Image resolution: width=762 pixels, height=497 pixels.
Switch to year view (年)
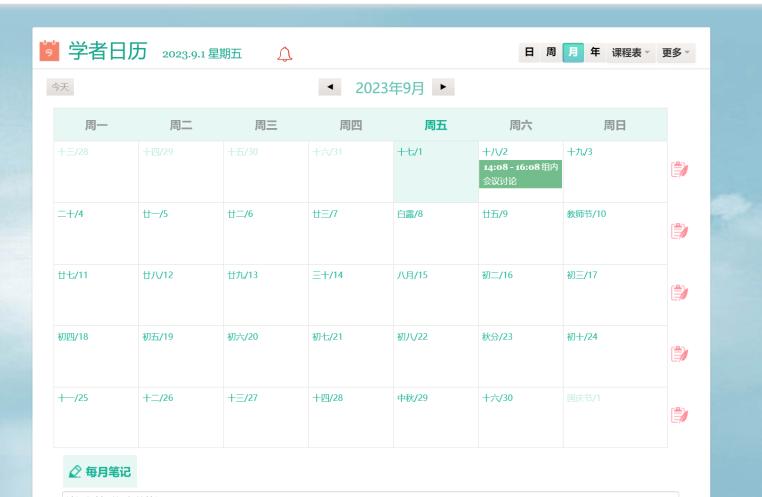[595, 52]
